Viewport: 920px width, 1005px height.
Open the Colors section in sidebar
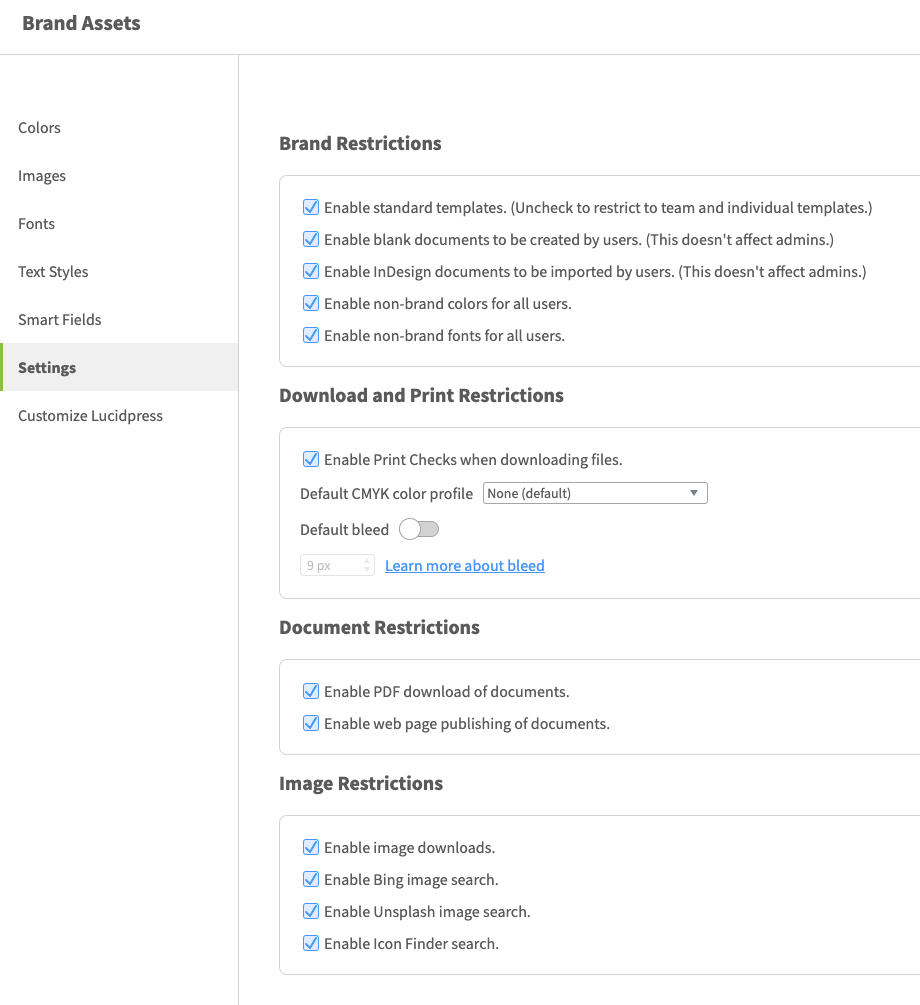(x=119, y=128)
